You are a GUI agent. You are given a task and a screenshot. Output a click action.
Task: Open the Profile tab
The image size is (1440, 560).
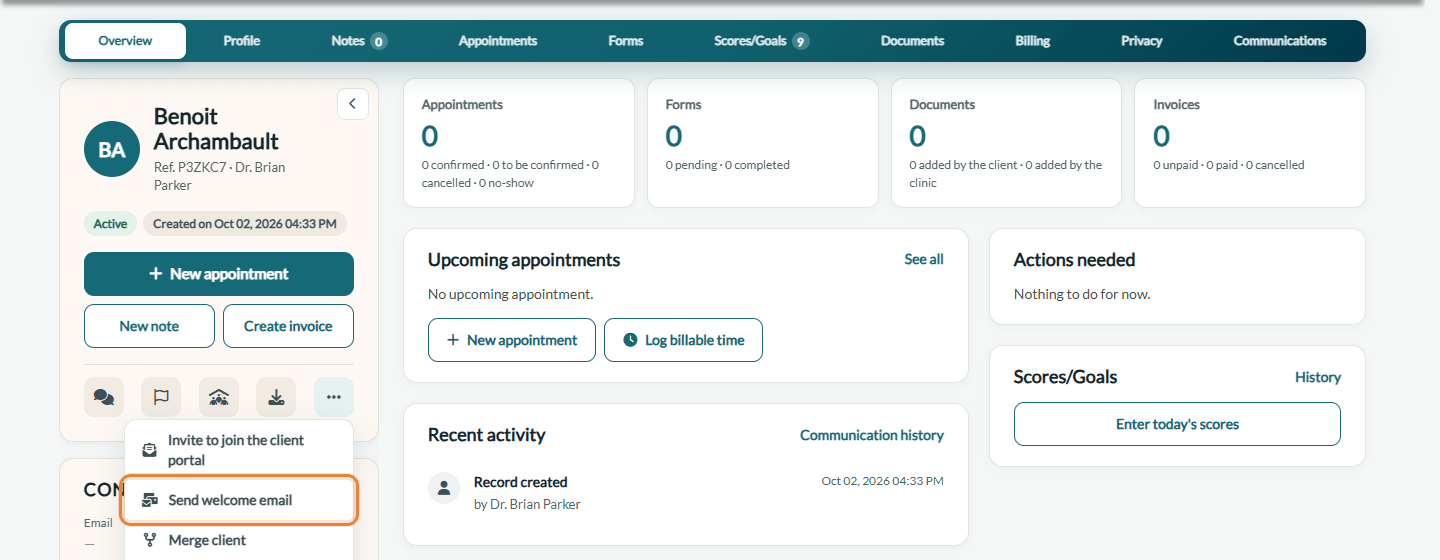pos(242,41)
